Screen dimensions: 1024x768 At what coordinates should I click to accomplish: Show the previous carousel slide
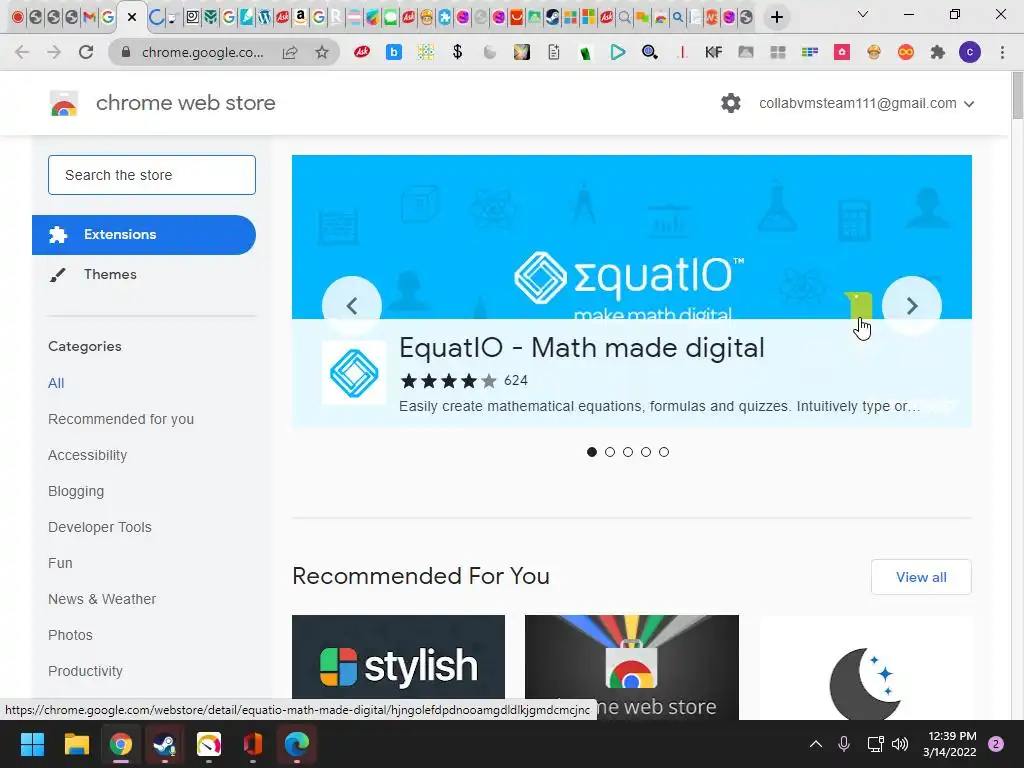pyautogui.click(x=352, y=306)
